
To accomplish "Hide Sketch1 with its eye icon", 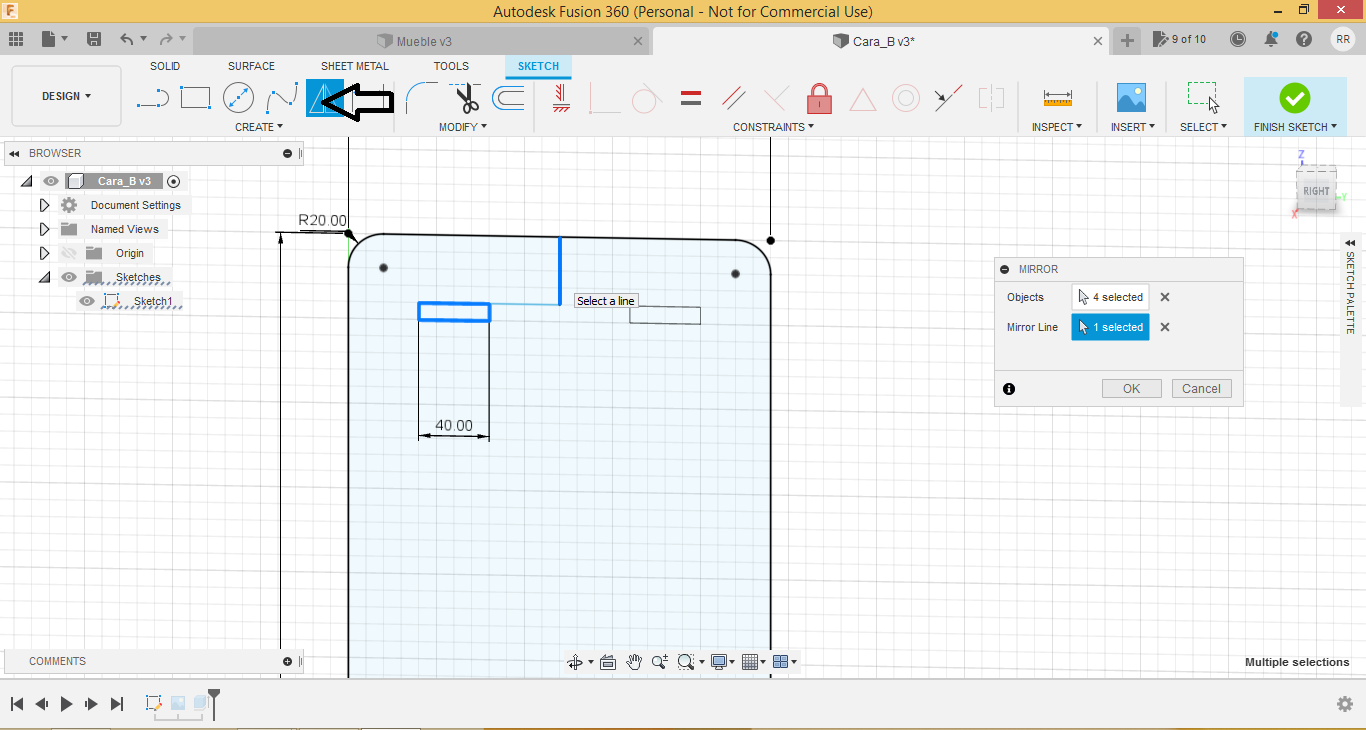I will point(87,301).
